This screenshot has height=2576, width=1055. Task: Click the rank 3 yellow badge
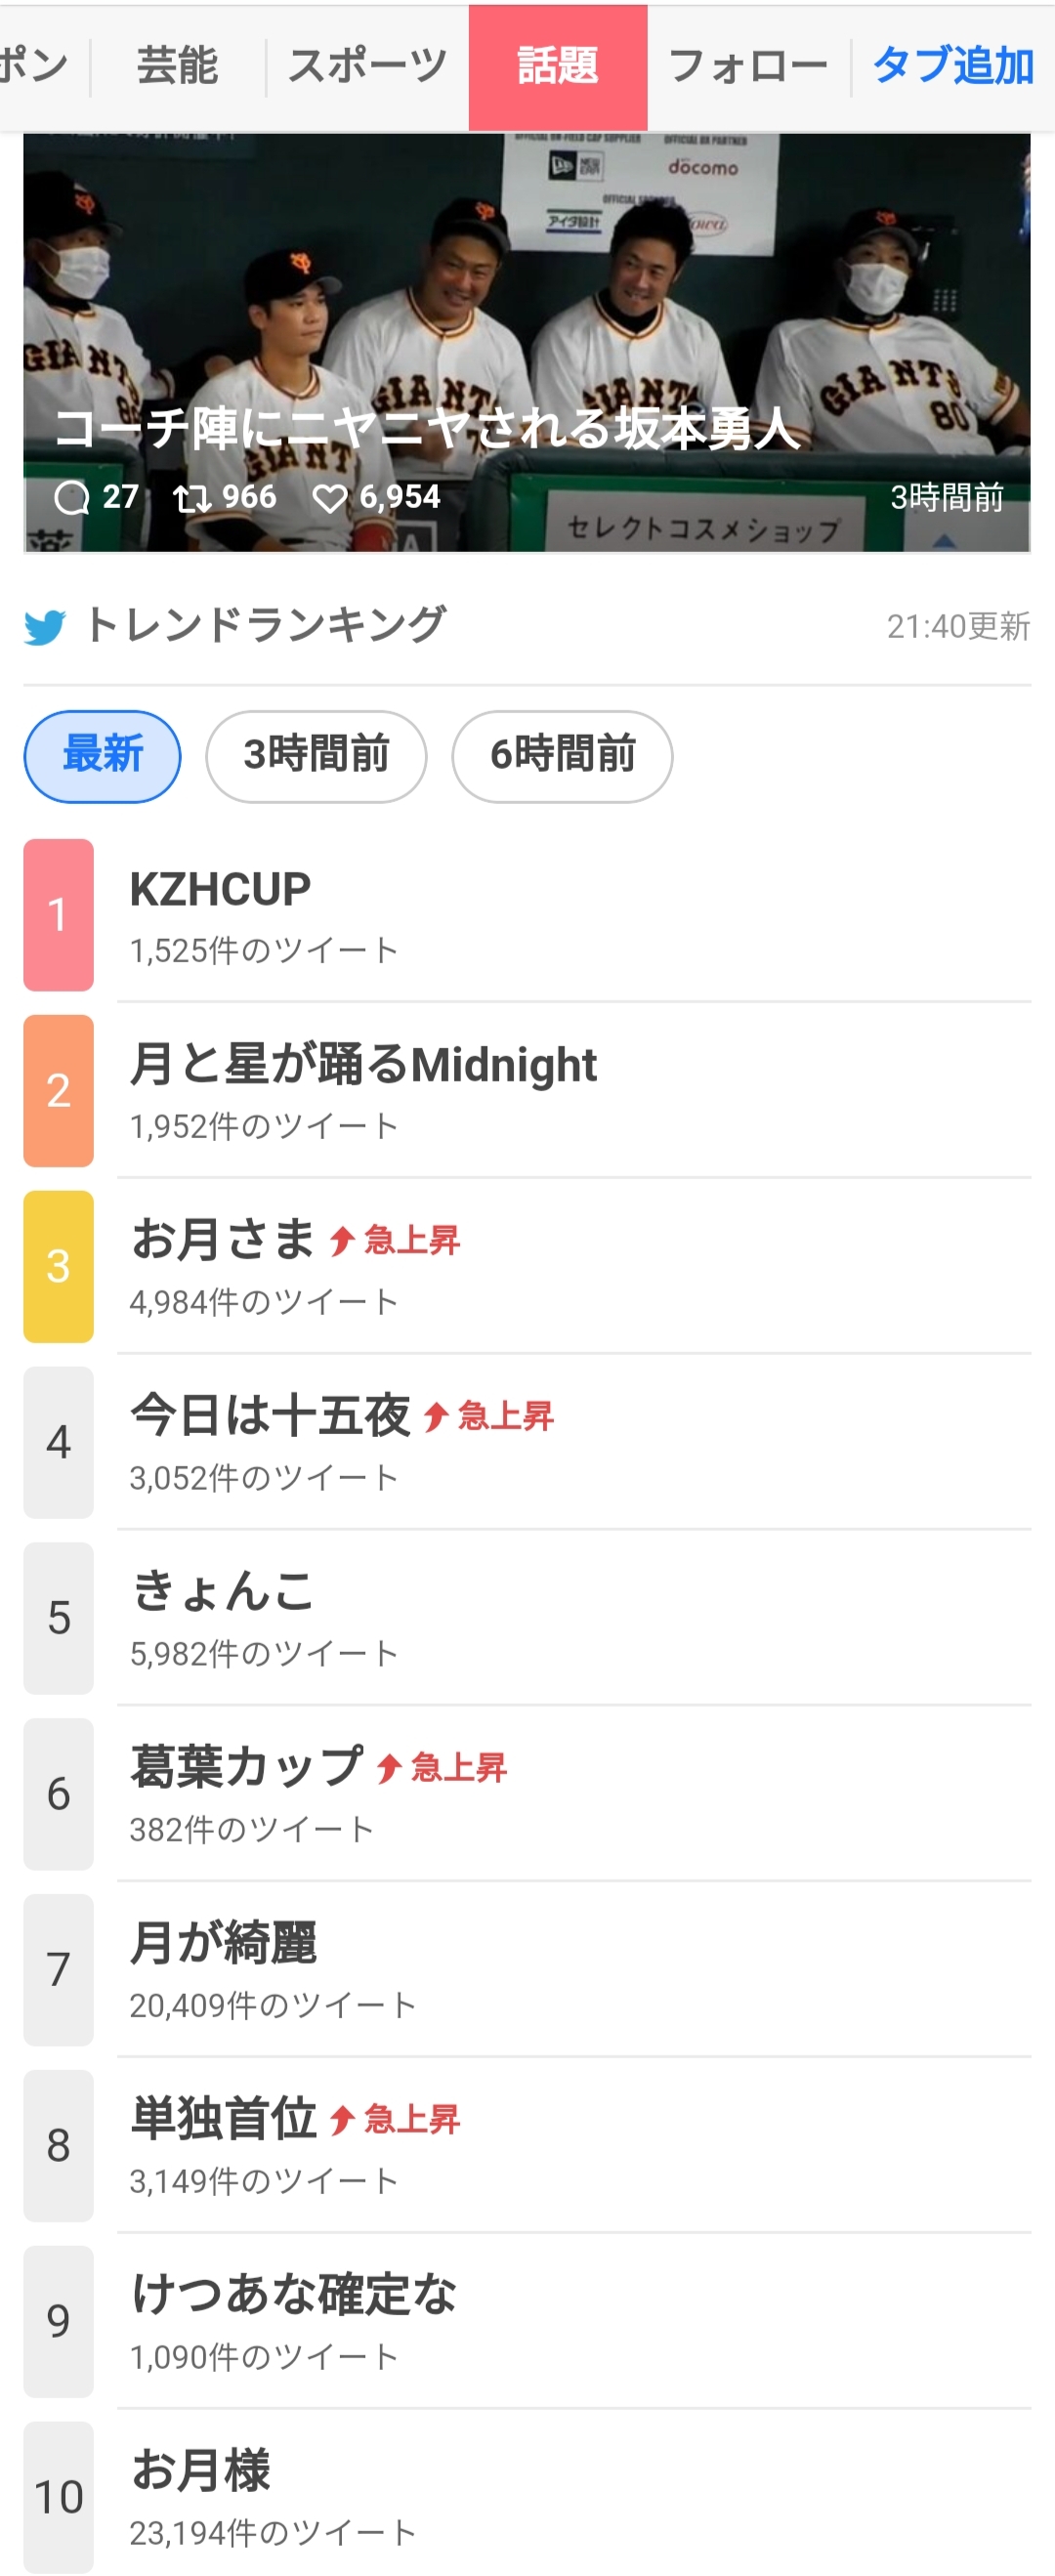click(x=58, y=1266)
